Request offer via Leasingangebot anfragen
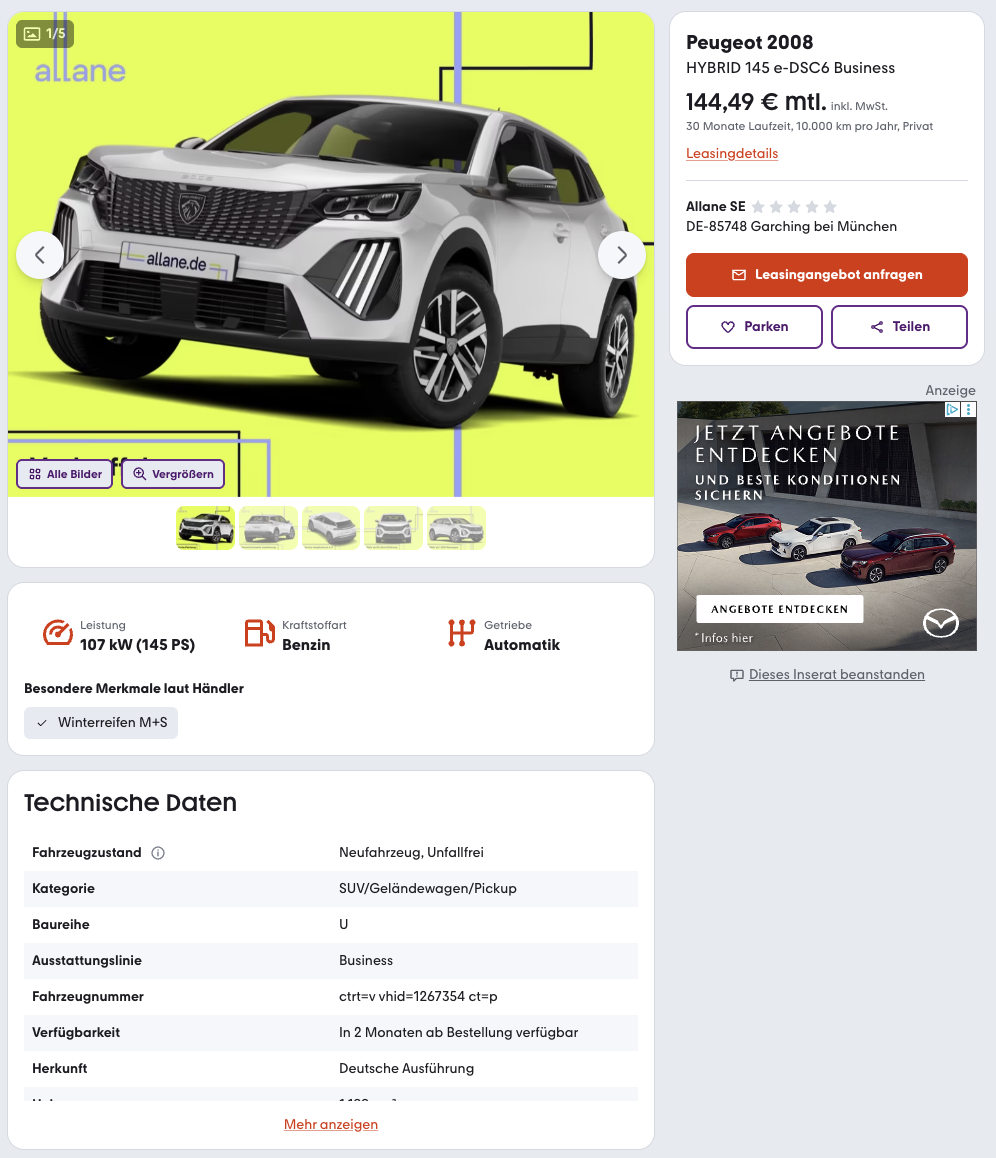 (x=826, y=275)
